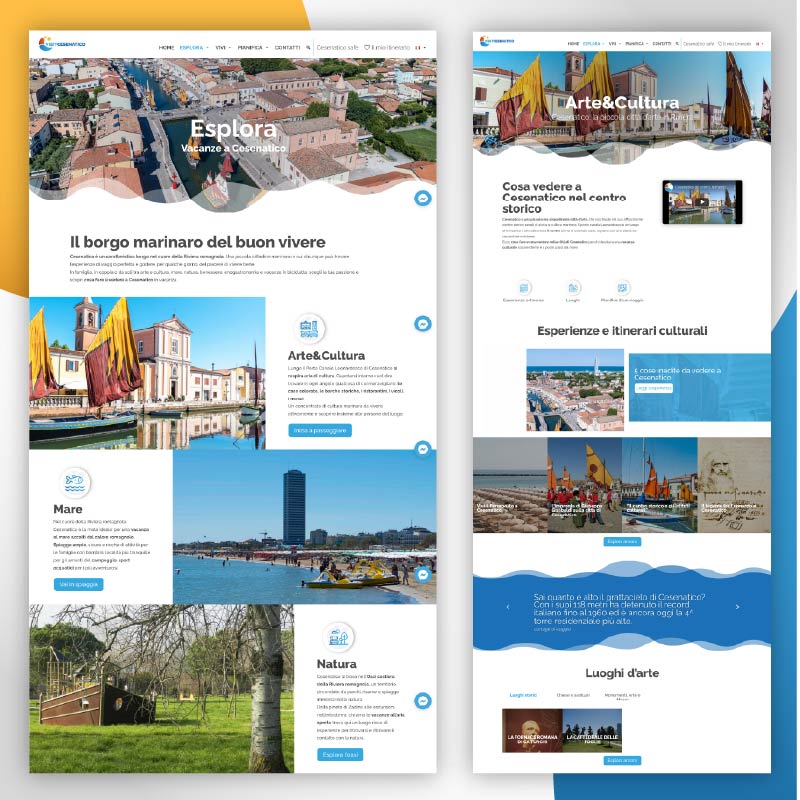Open the aerial Cesenatico photo card
Viewport: 800px width, 800px height.
(x=575, y=390)
